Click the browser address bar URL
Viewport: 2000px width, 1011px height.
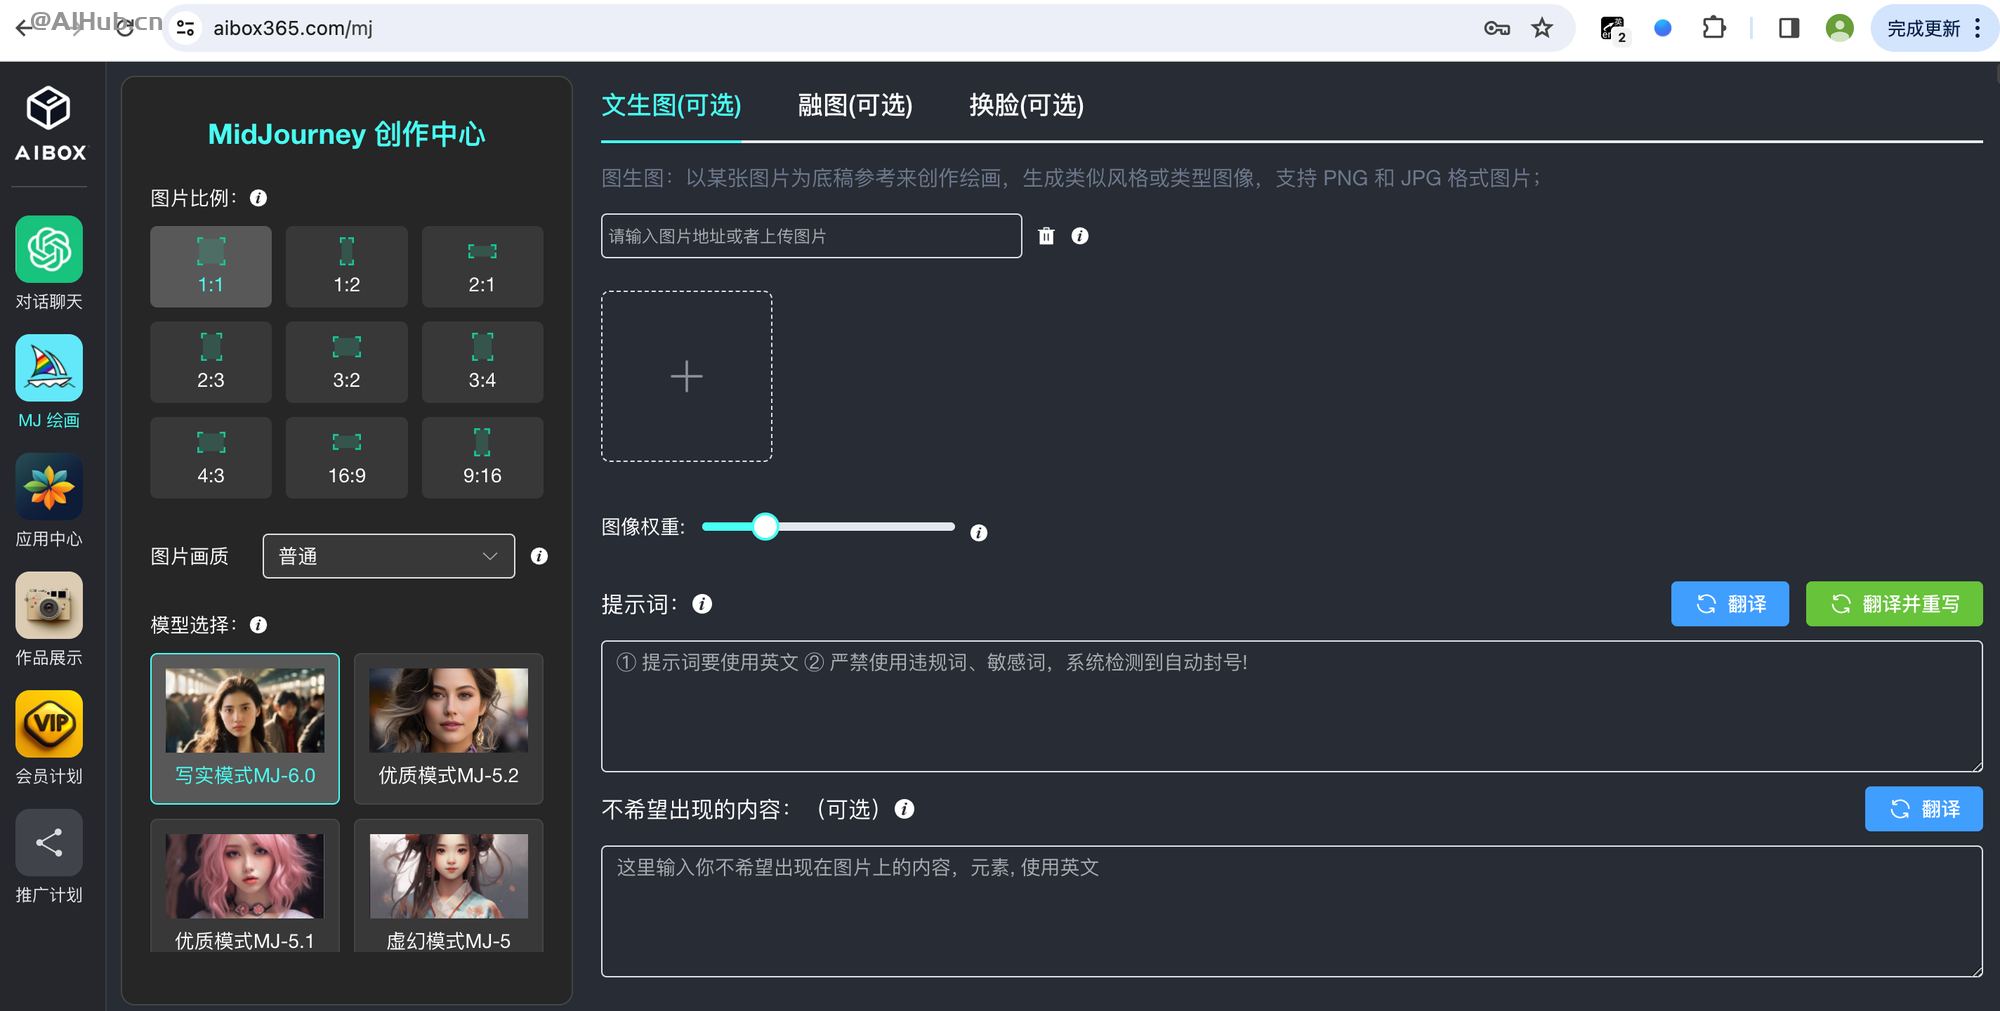click(x=293, y=28)
